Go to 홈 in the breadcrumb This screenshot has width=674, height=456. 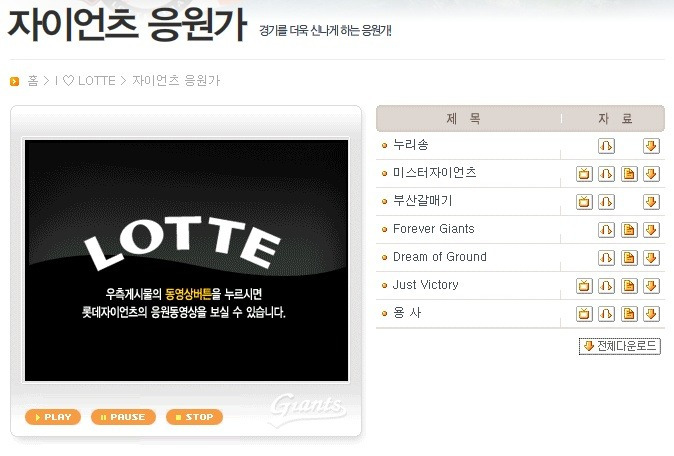[x=33, y=81]
